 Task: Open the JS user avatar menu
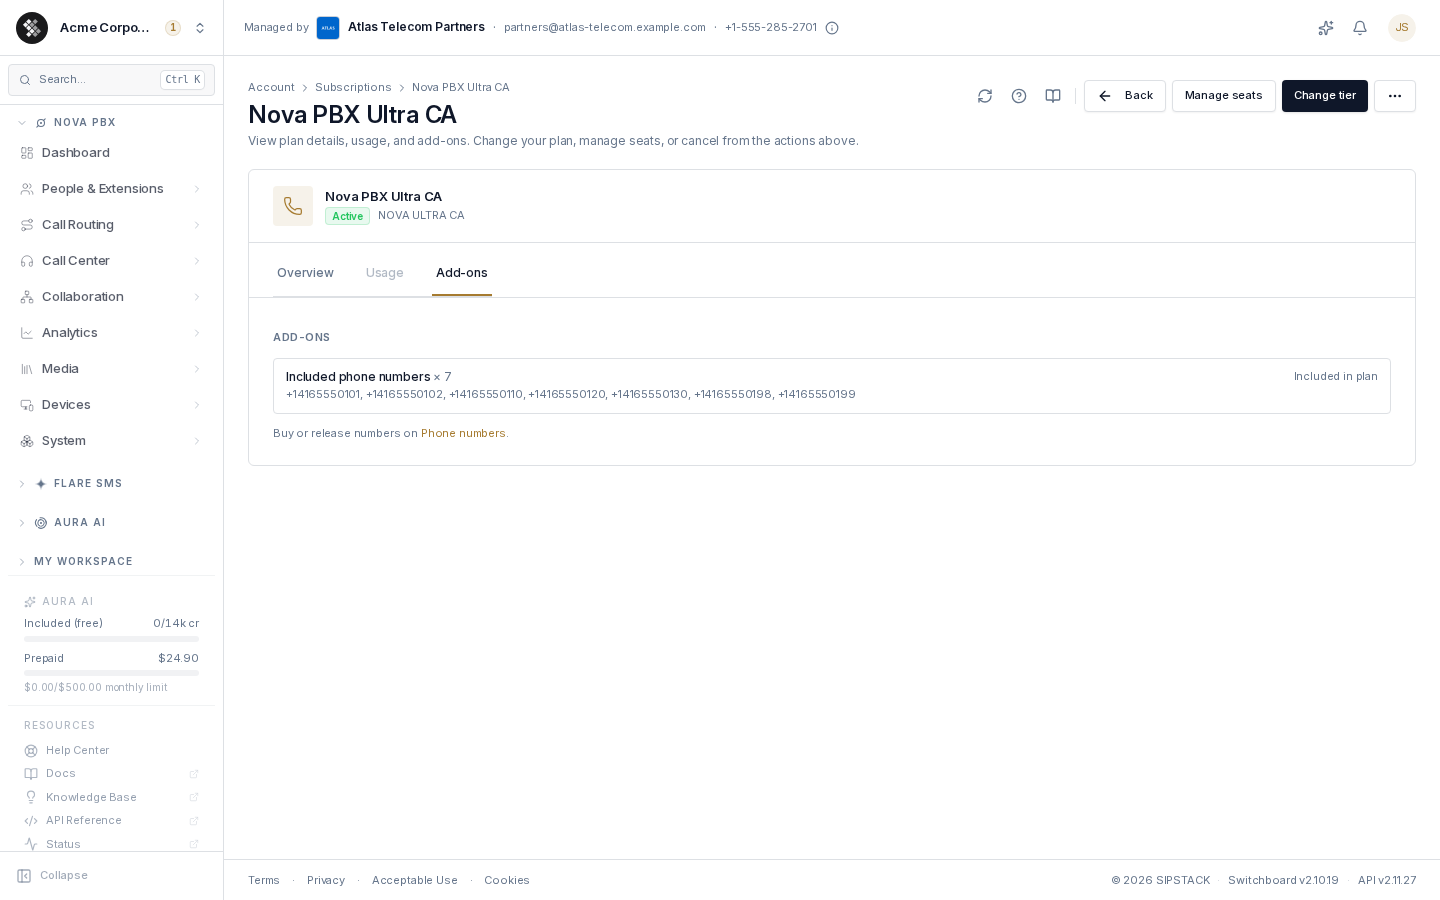coord(1402,28)
